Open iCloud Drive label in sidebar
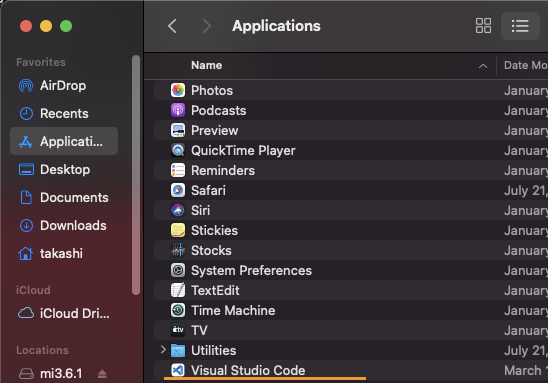The width and height of the screenshot is (548, 383). coord(74,313)
